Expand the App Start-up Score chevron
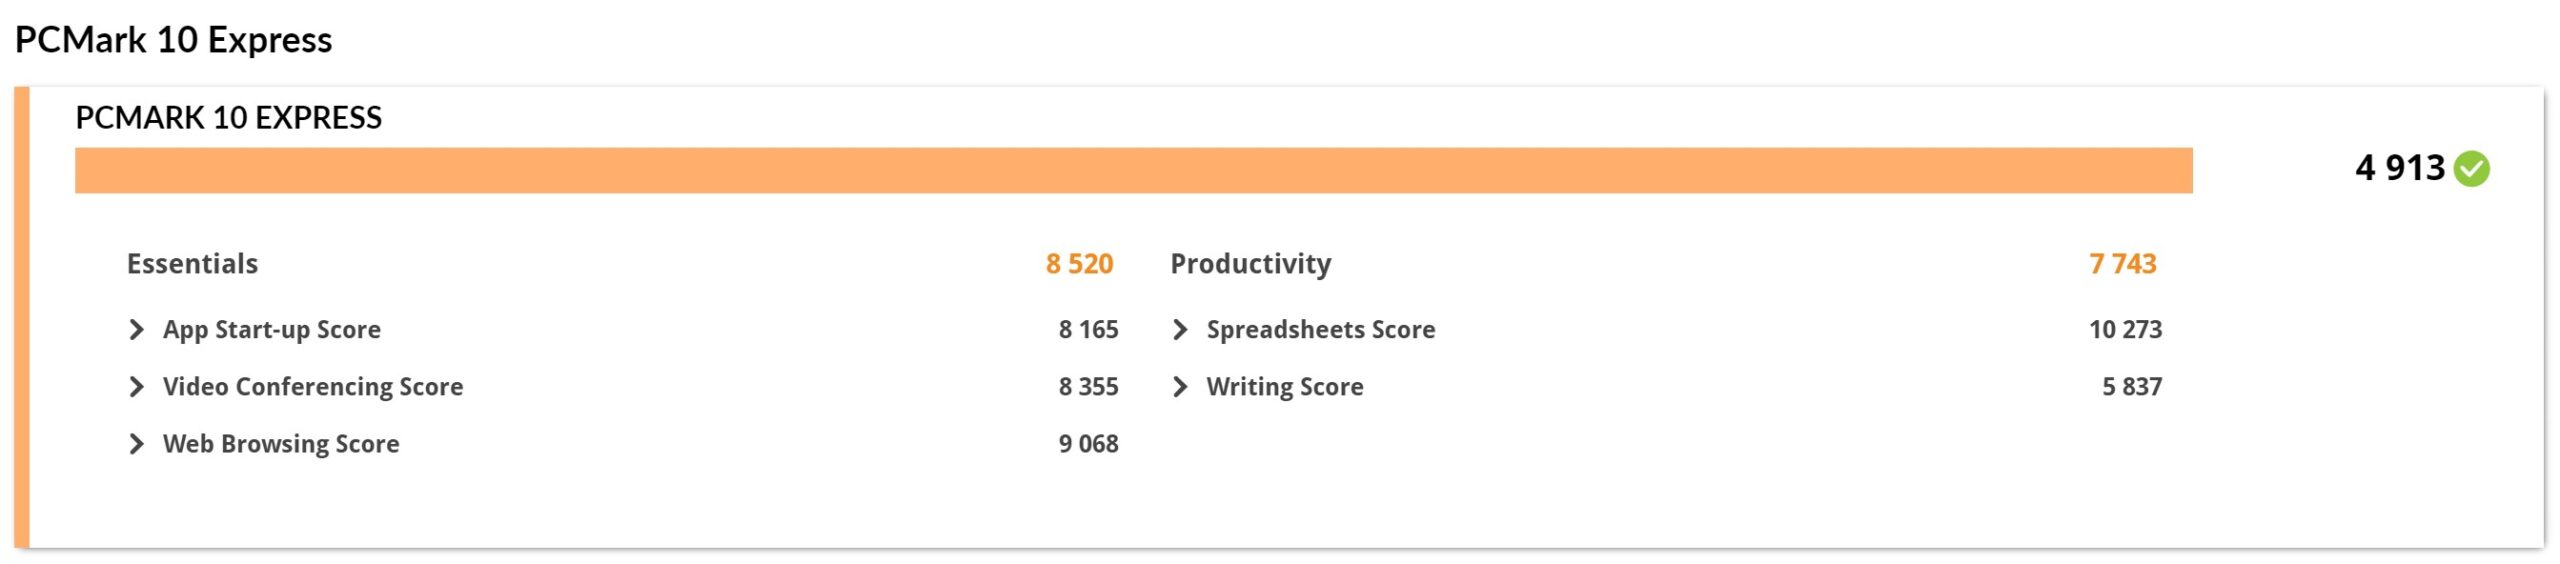The height and width of the screenshot is (564, 2560). point(137,330)
